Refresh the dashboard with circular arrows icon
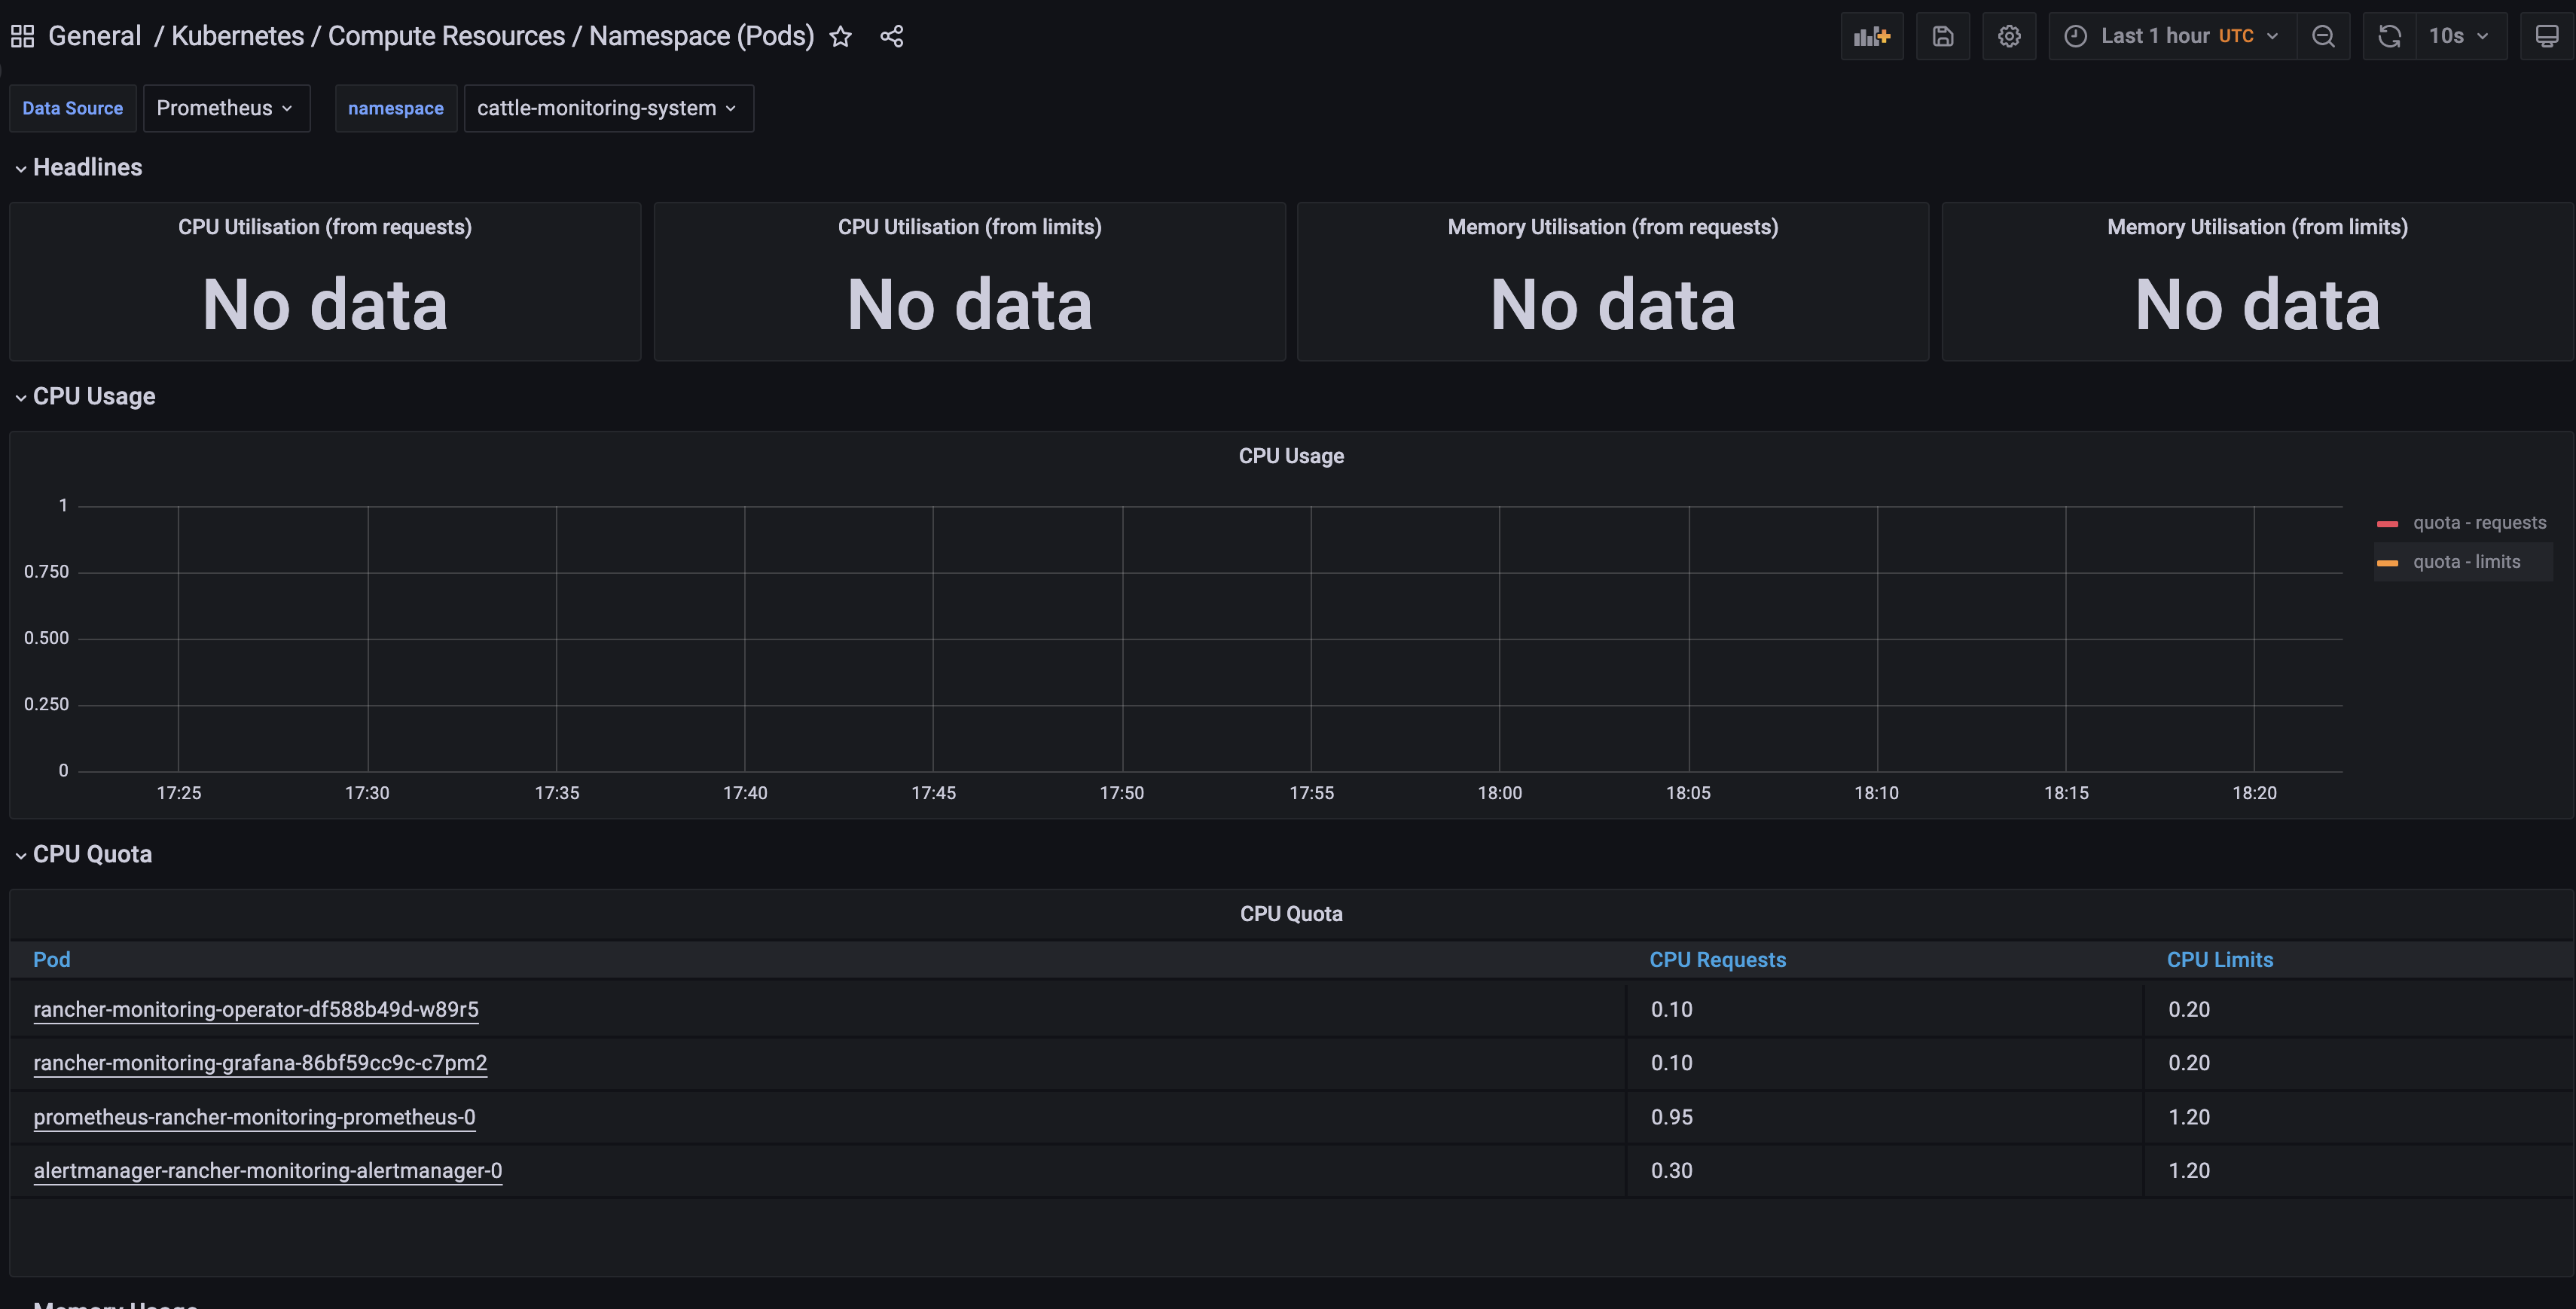 2389,36
